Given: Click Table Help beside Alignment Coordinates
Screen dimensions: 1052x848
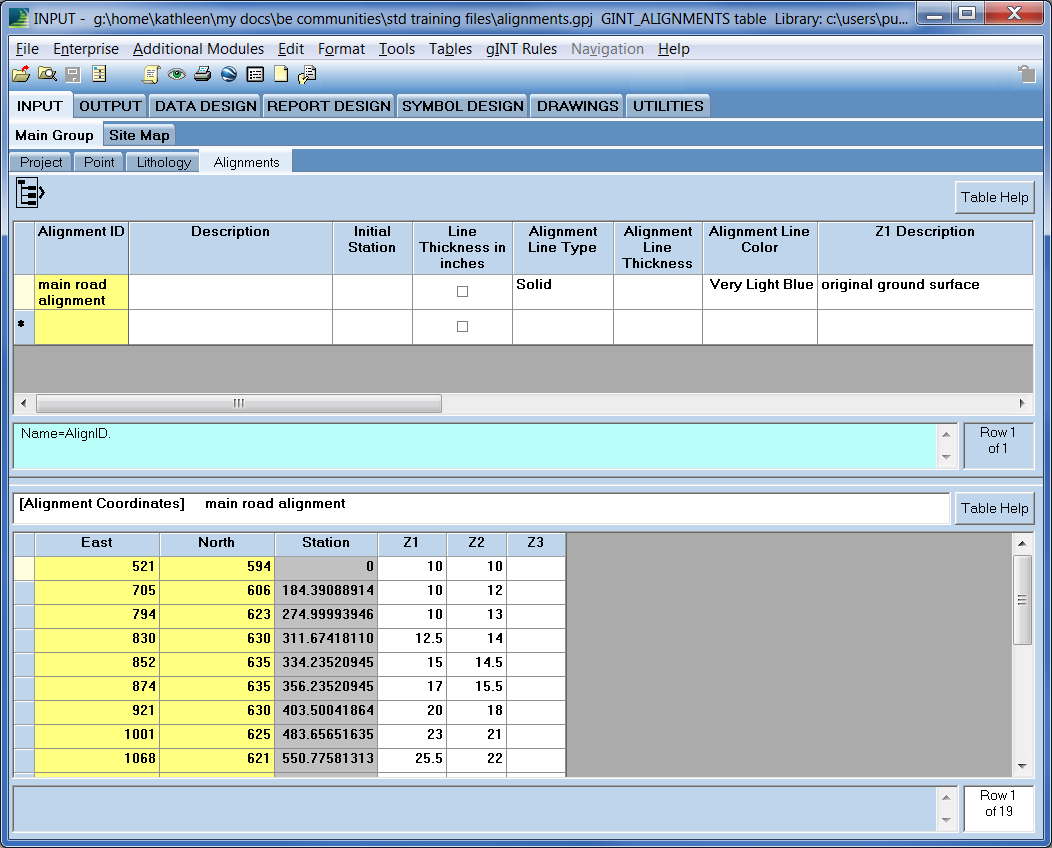Looking at the screenshot, I should click(x=994, y=509).
